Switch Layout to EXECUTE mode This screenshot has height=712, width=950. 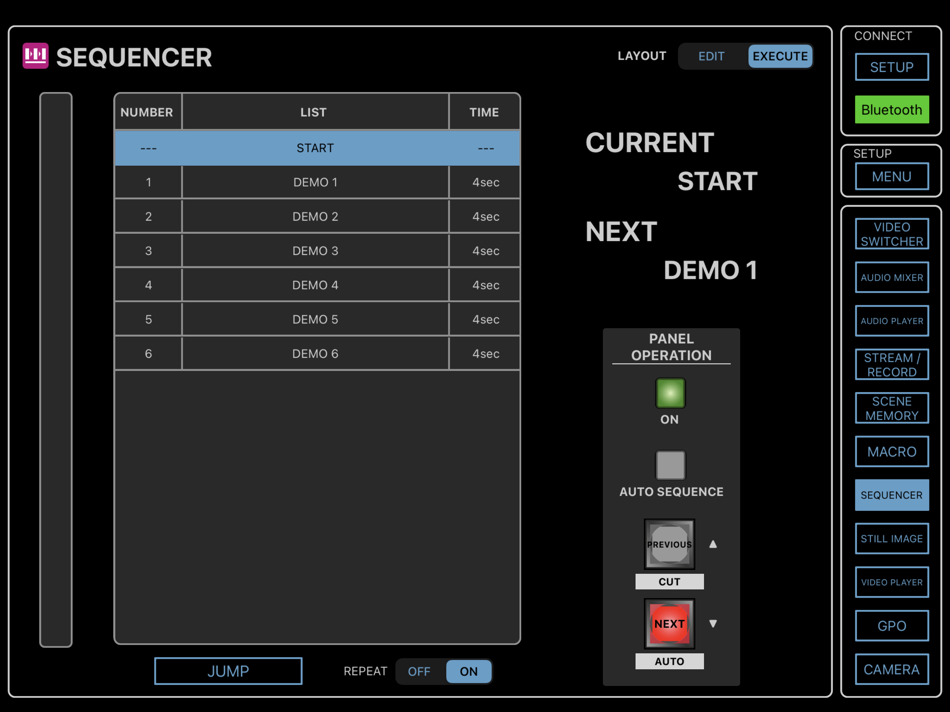(x=780, y=56)
